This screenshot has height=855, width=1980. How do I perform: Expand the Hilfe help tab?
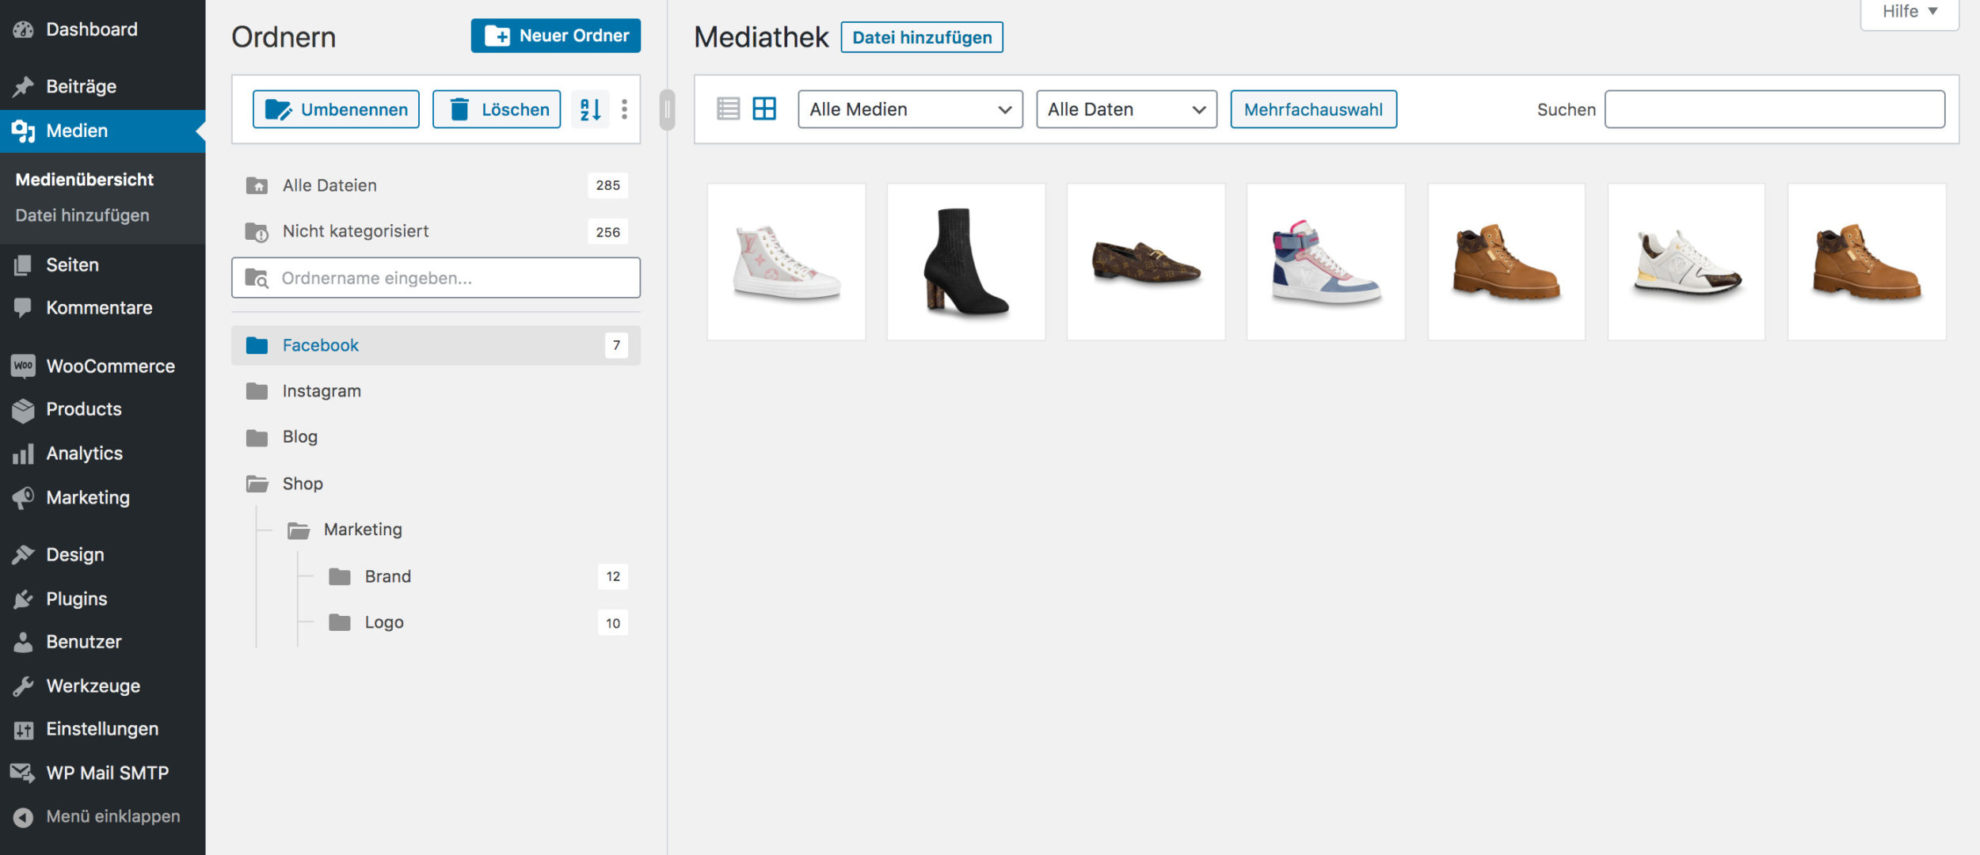1908,12
